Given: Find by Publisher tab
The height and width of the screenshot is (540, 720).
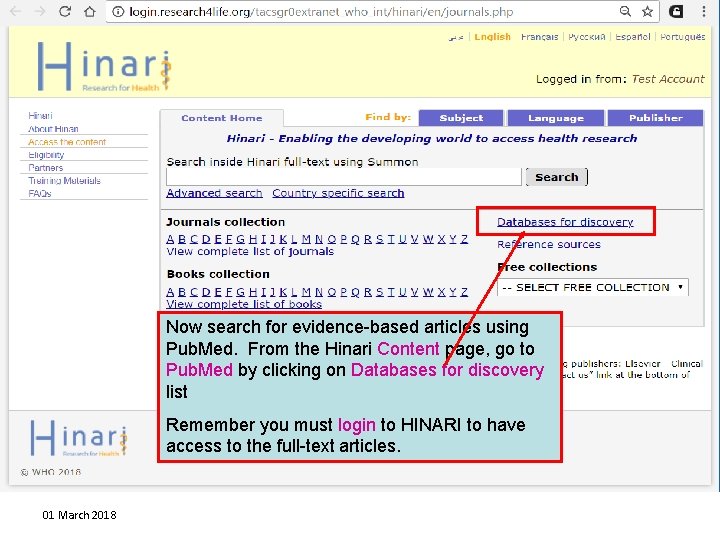Looking at the screenshot, I should [656, 118].
